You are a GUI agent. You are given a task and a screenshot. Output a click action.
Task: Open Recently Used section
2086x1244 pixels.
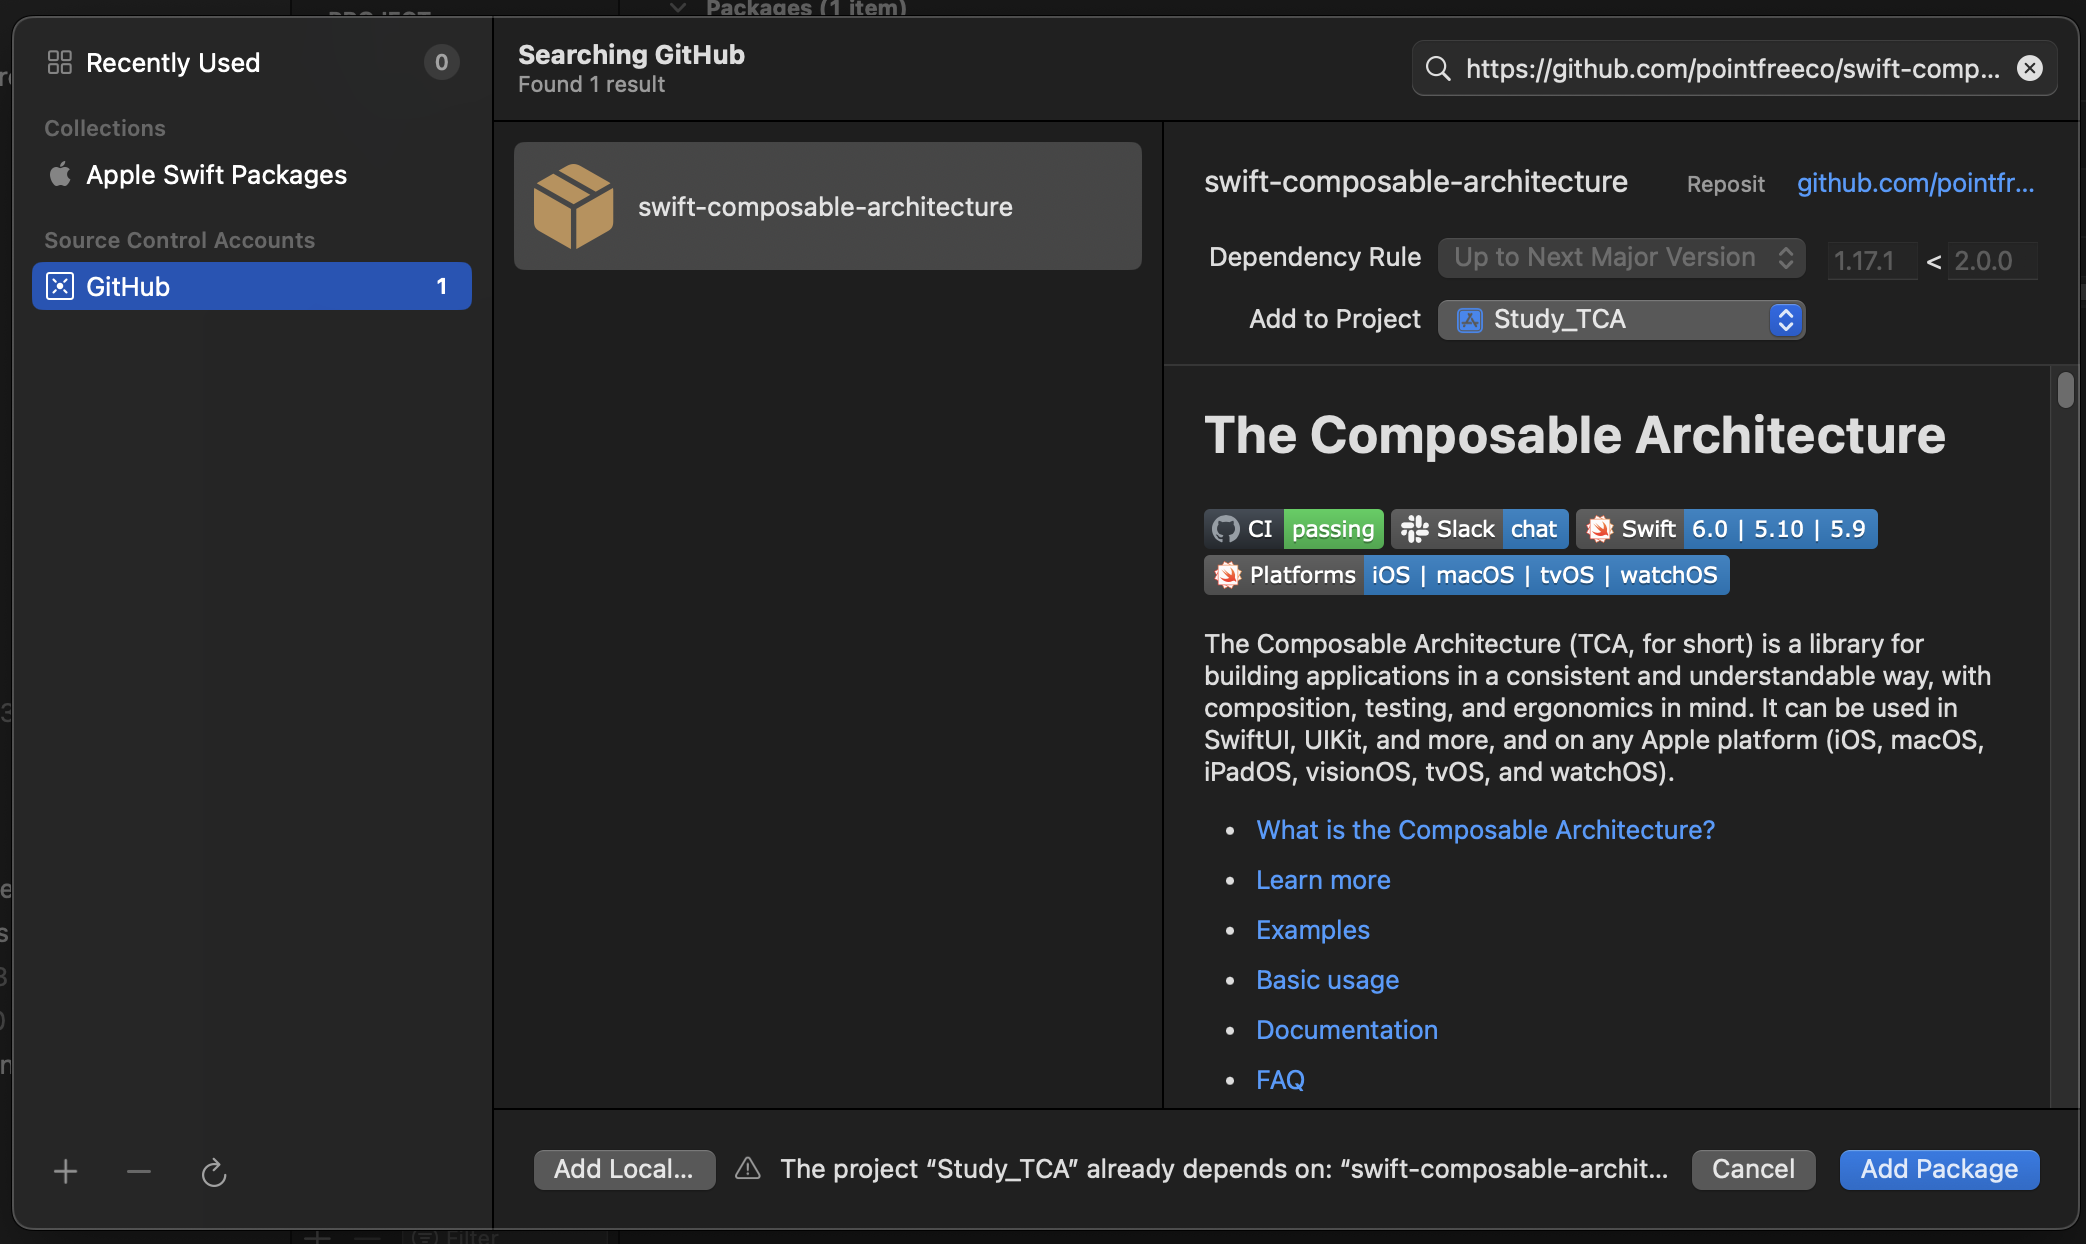173,63
